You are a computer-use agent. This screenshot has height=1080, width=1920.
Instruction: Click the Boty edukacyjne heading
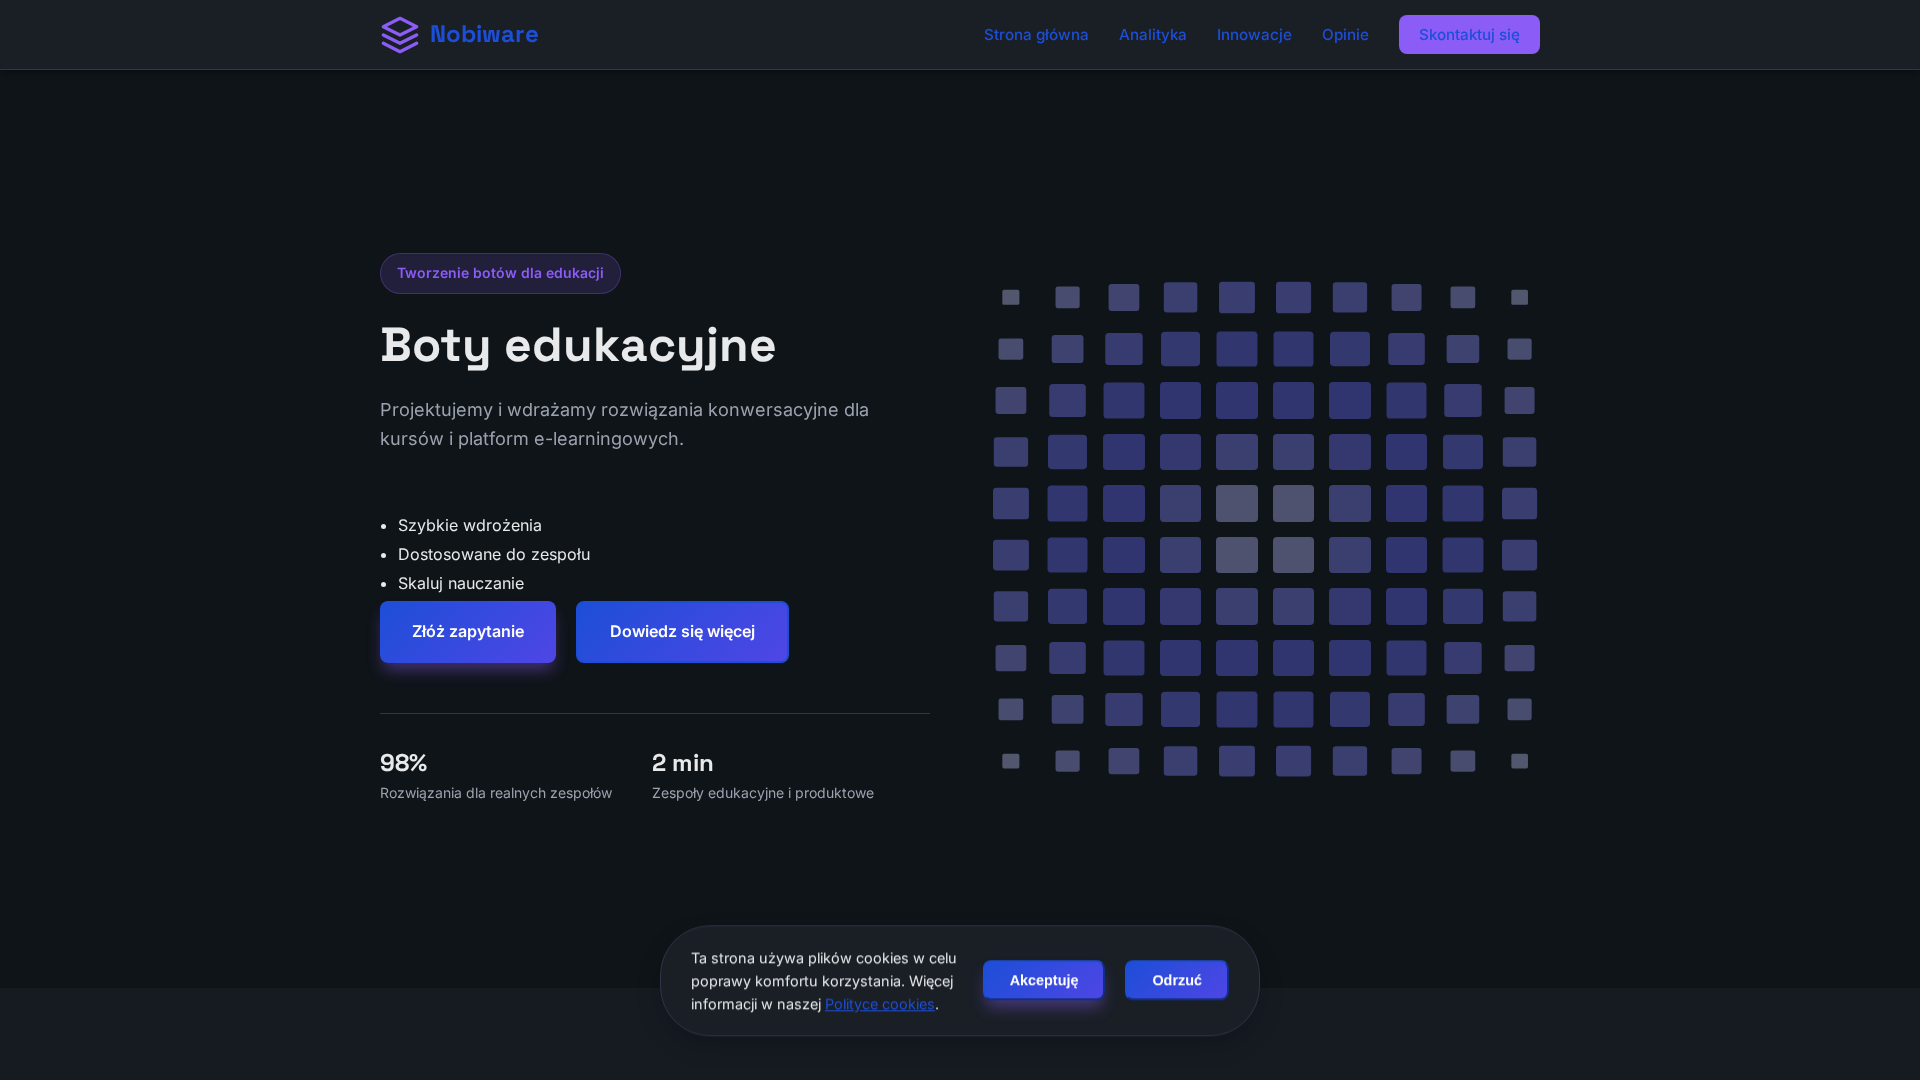click(578, 345)
